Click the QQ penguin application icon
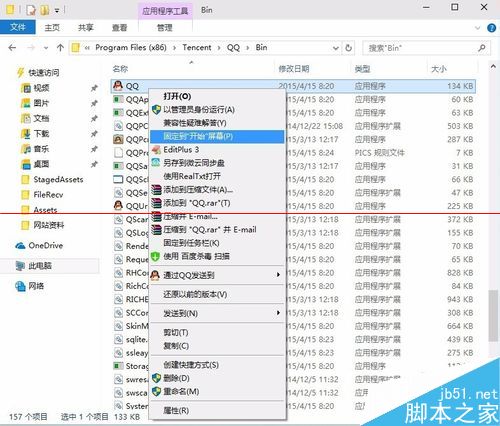 coord(117,86)
